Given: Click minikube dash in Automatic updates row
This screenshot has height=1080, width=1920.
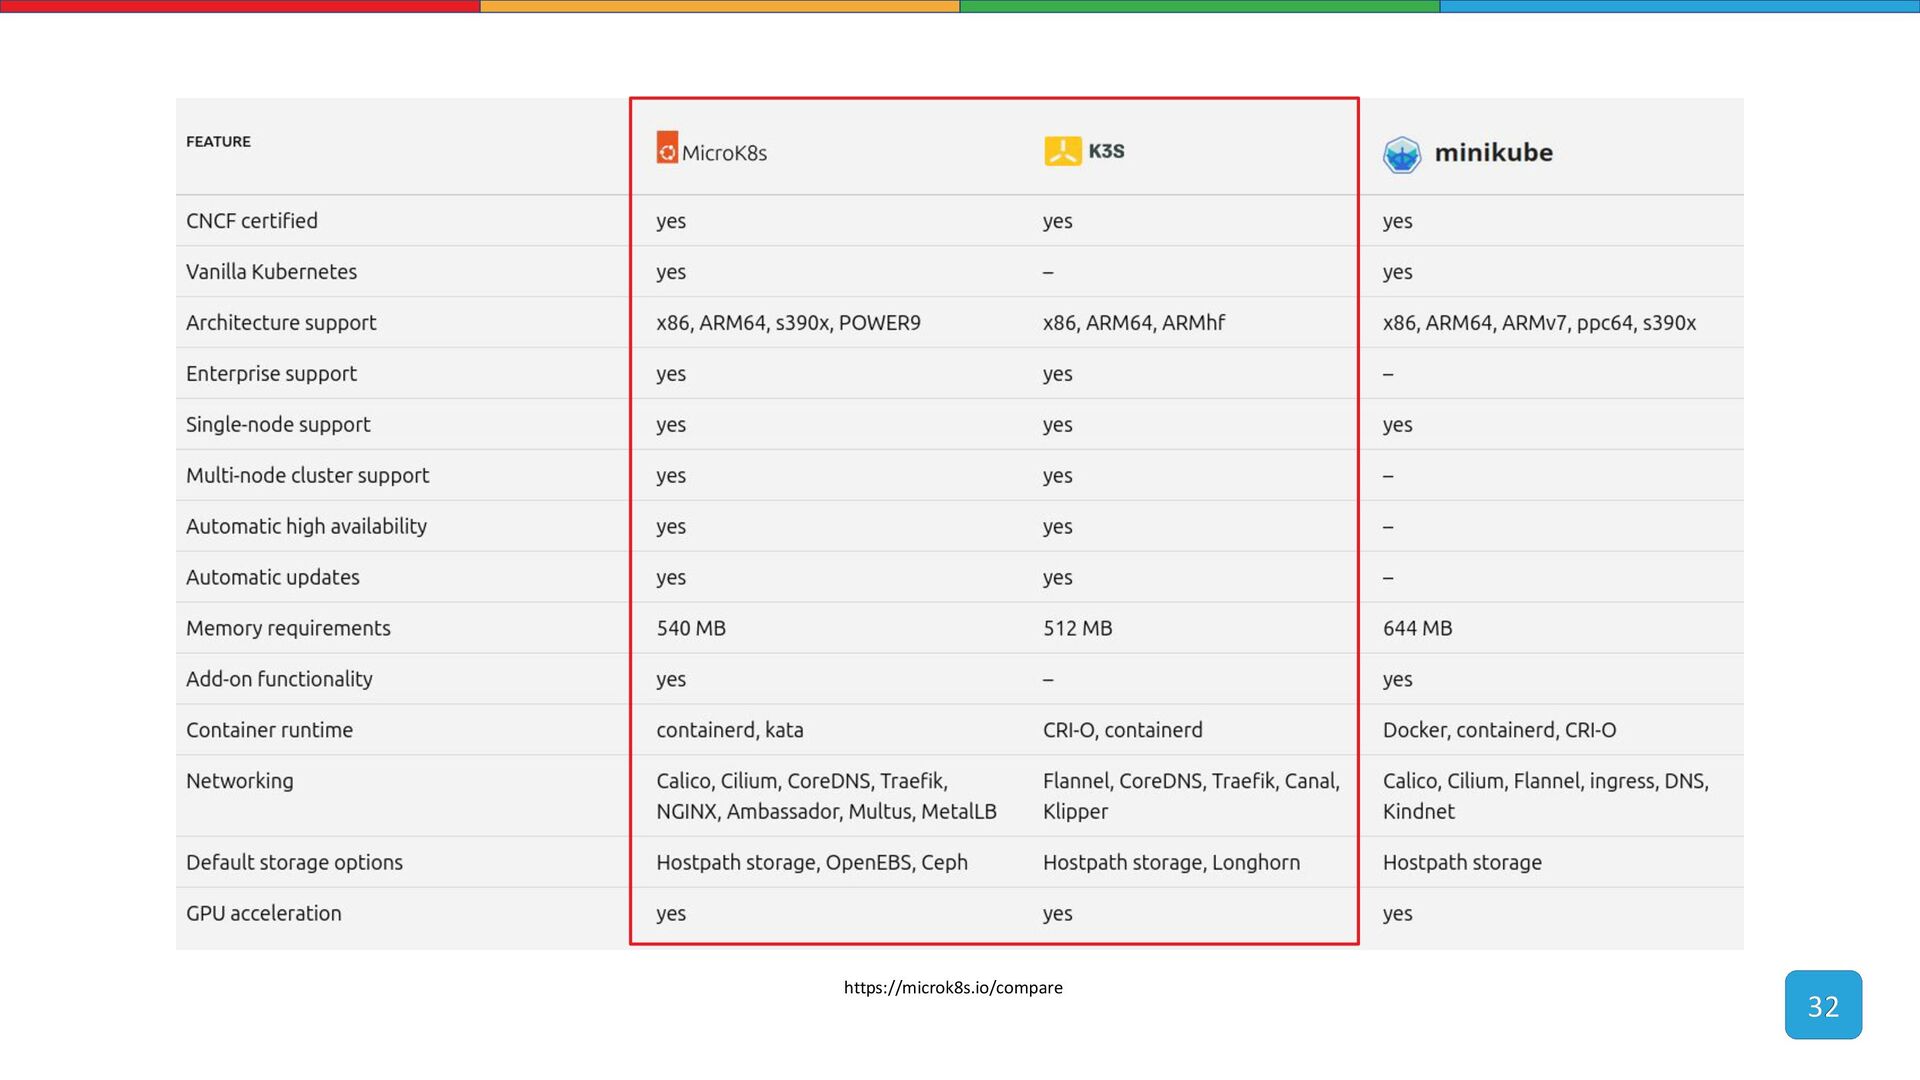Looking at the screenshot, I should (x=1388, y=579).
